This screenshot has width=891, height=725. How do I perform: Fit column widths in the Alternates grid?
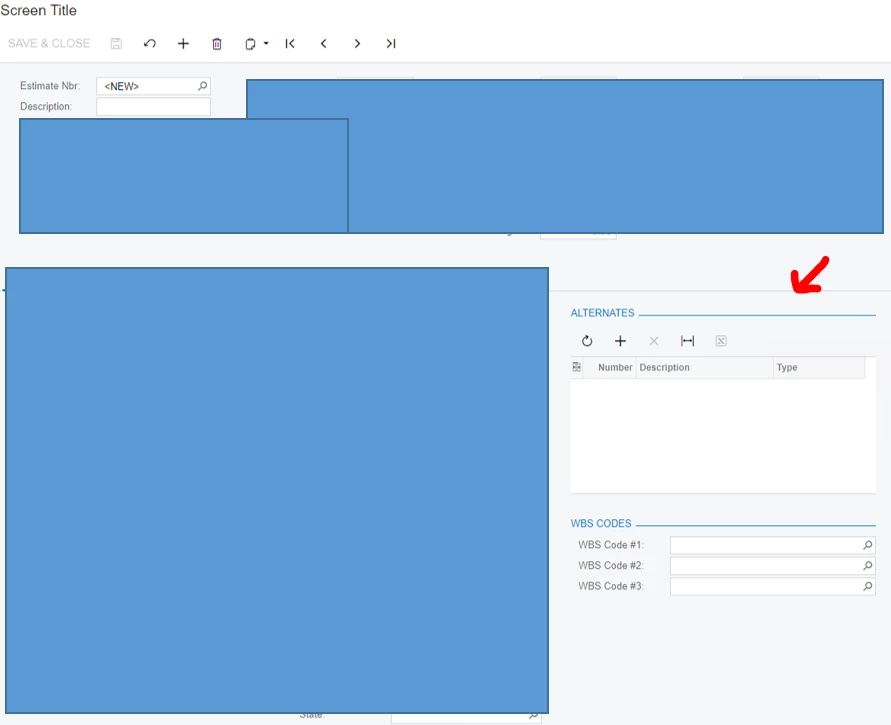[x=687, y=340]
